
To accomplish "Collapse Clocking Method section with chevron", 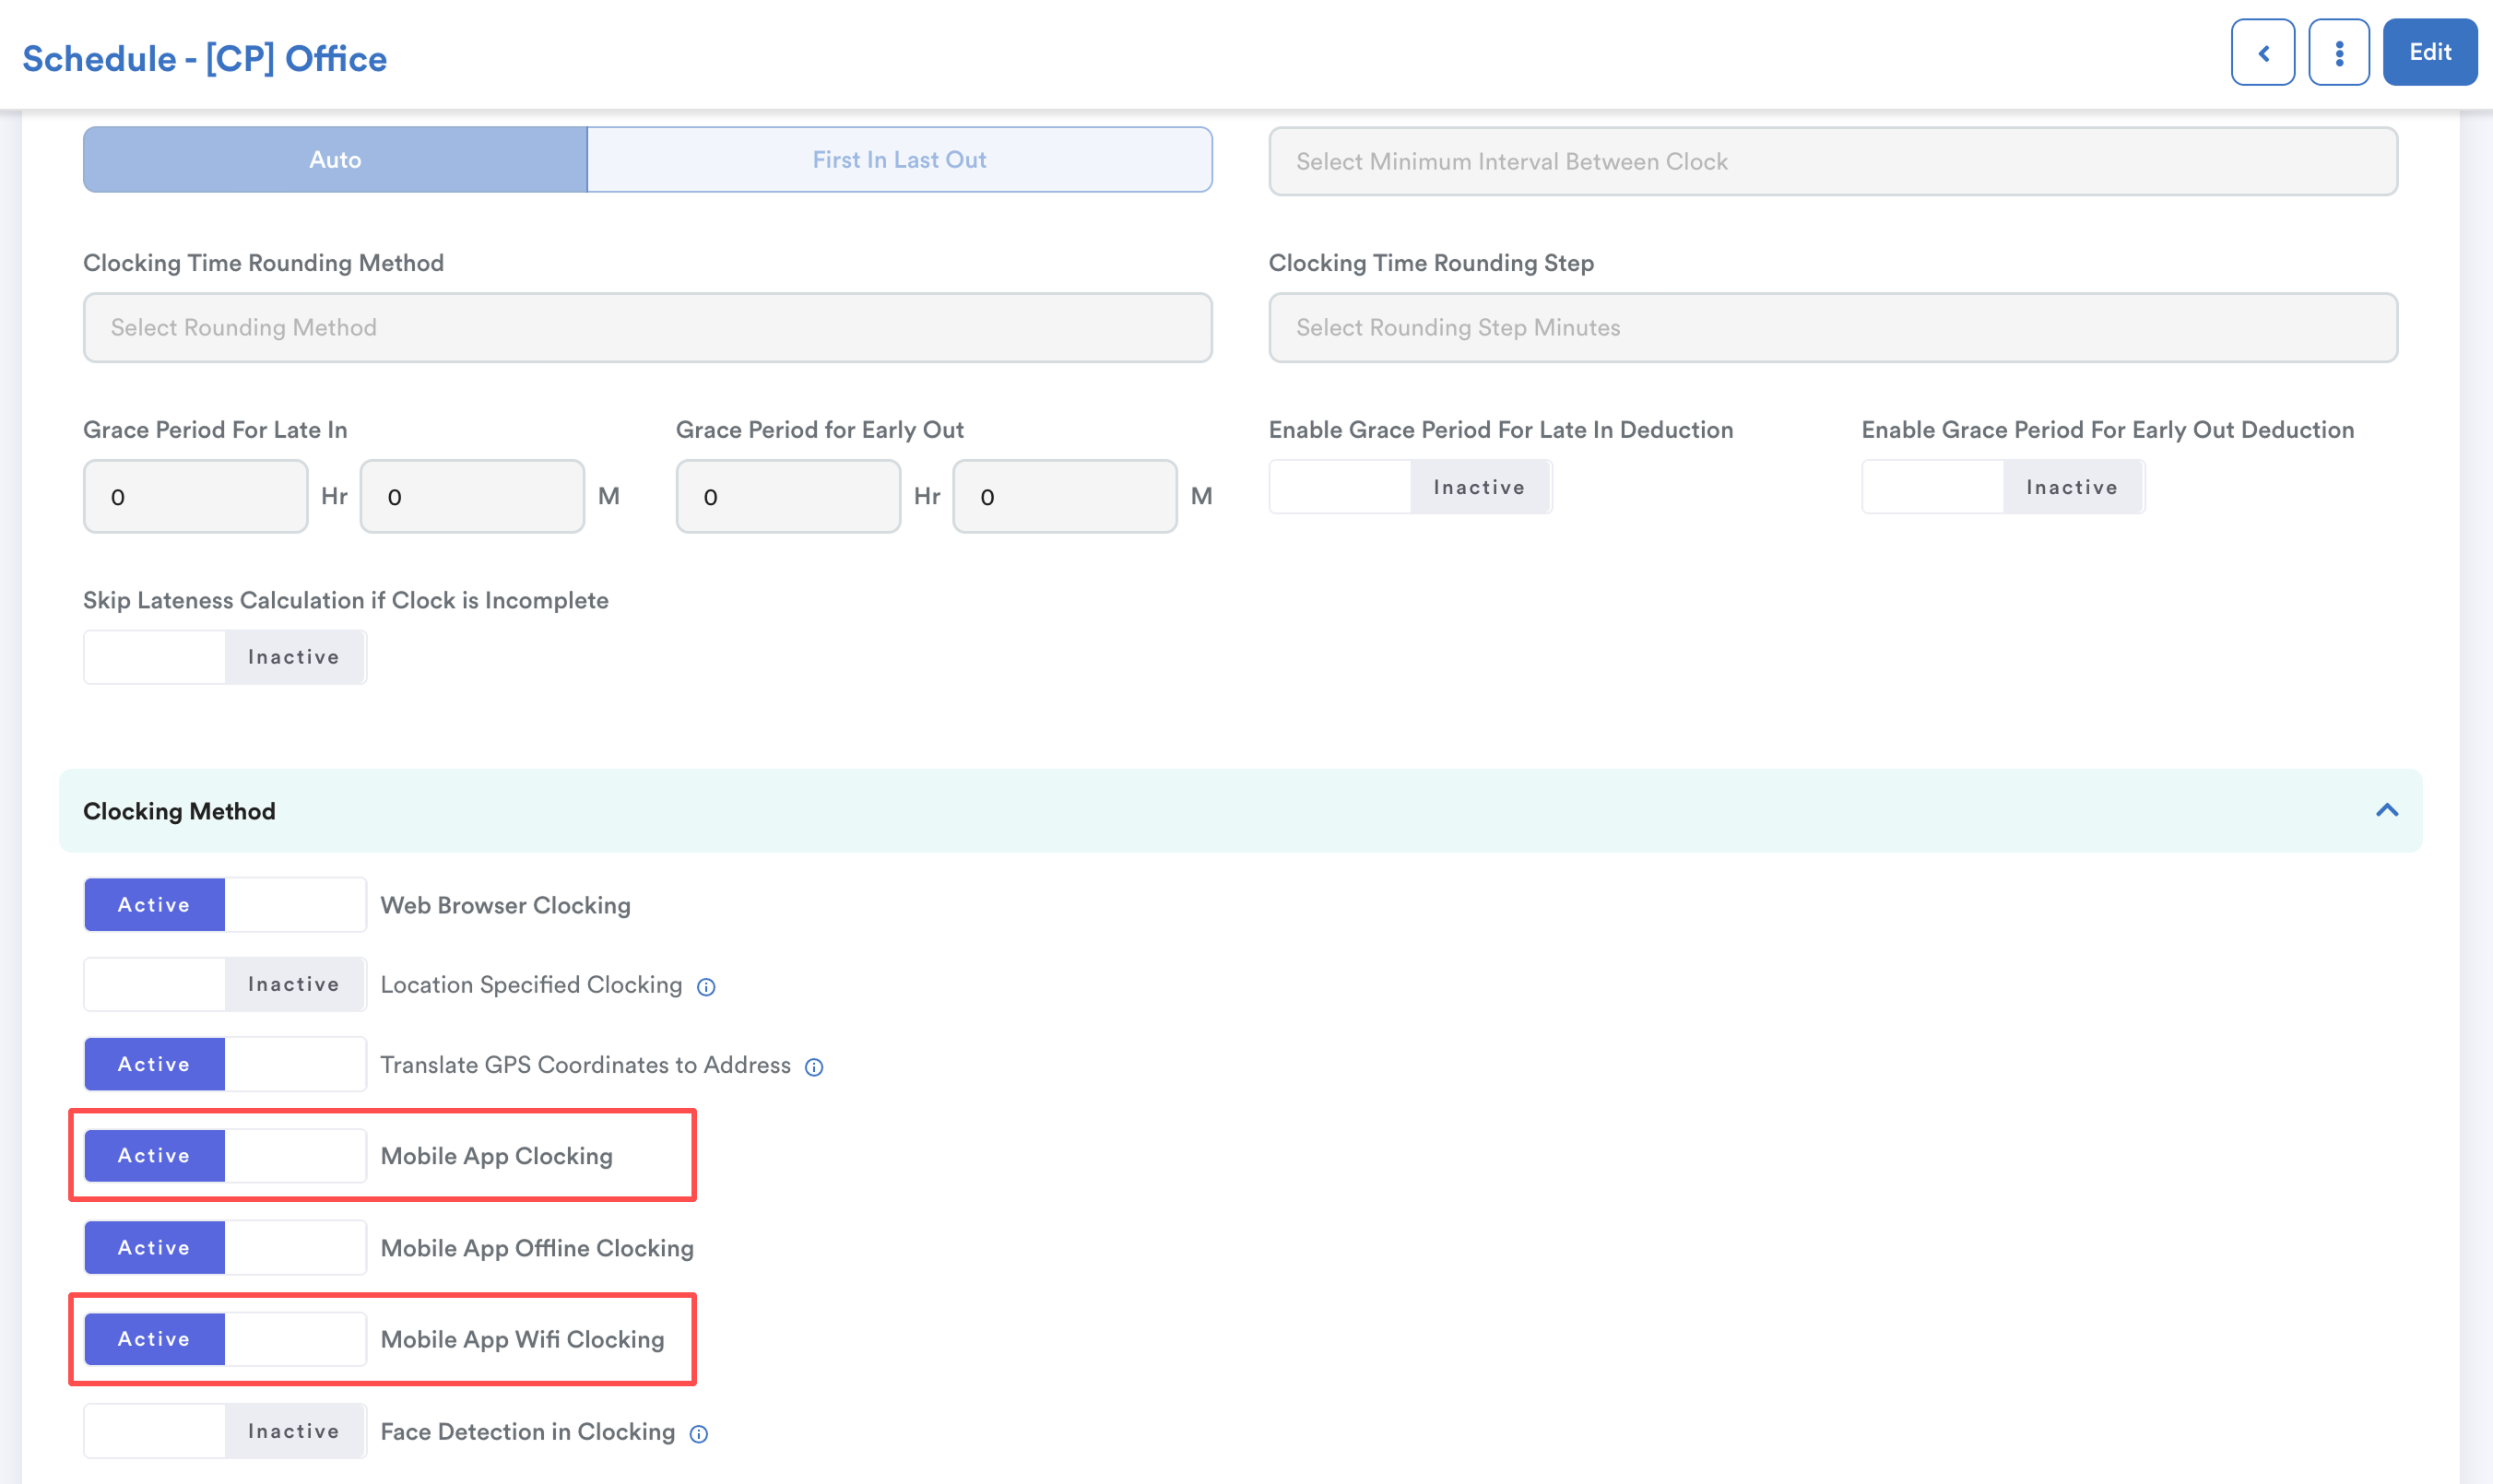I will click(2386, 810).
